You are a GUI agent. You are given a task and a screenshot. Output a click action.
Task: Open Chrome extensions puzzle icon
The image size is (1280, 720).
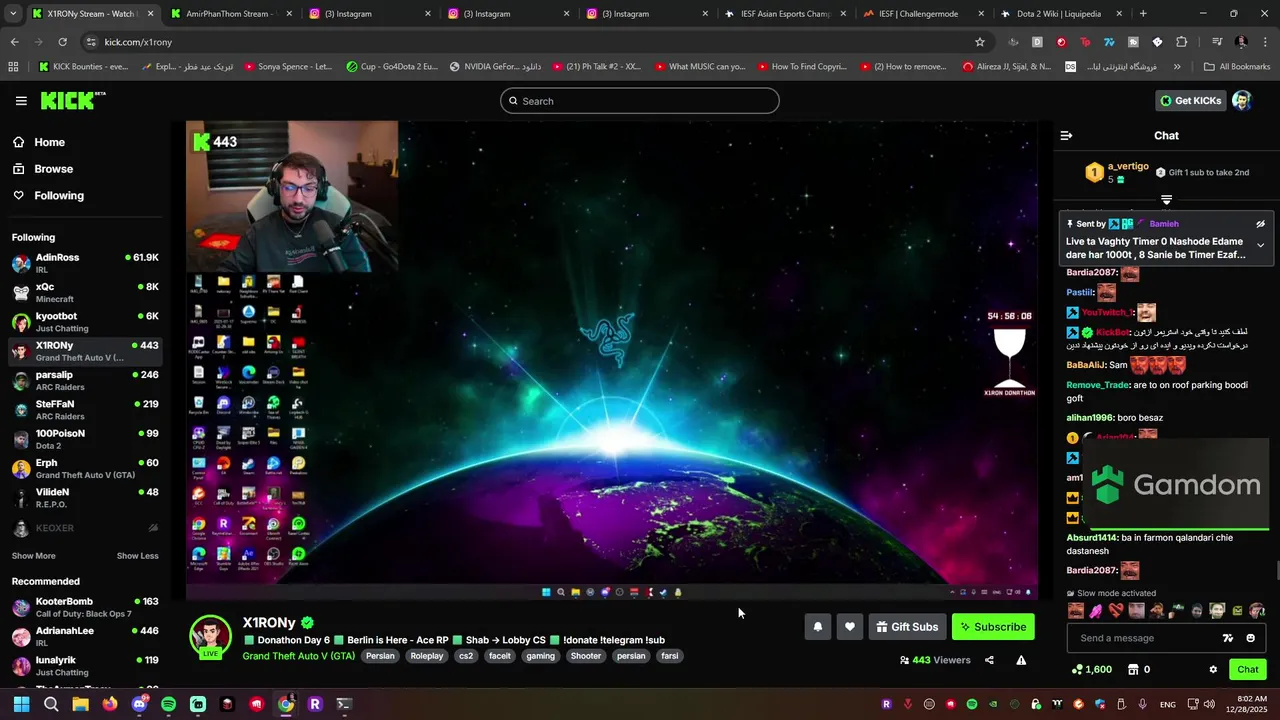(x=1182, y=42)
